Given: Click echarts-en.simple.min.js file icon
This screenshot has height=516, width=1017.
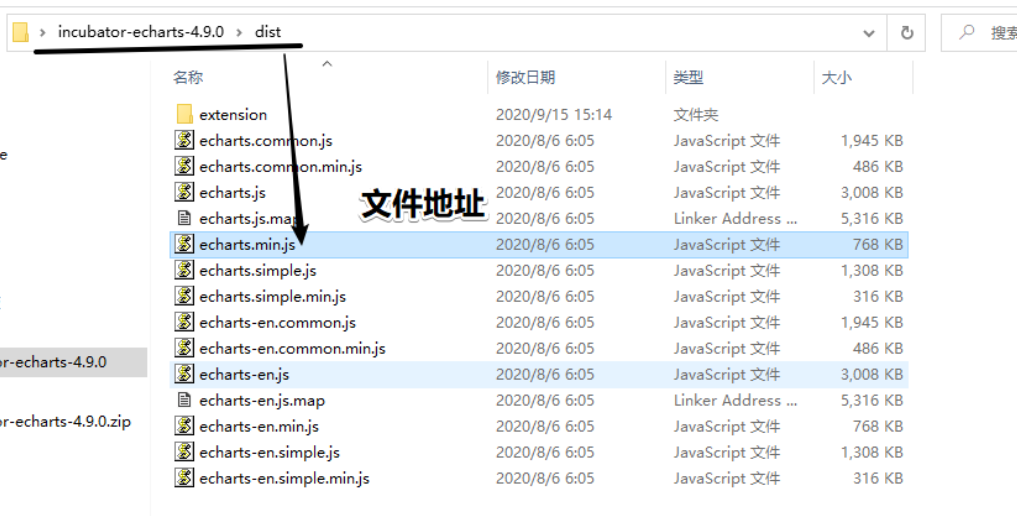Looking at the screenshot, I should pyautogui.click(x=184, y=477).
